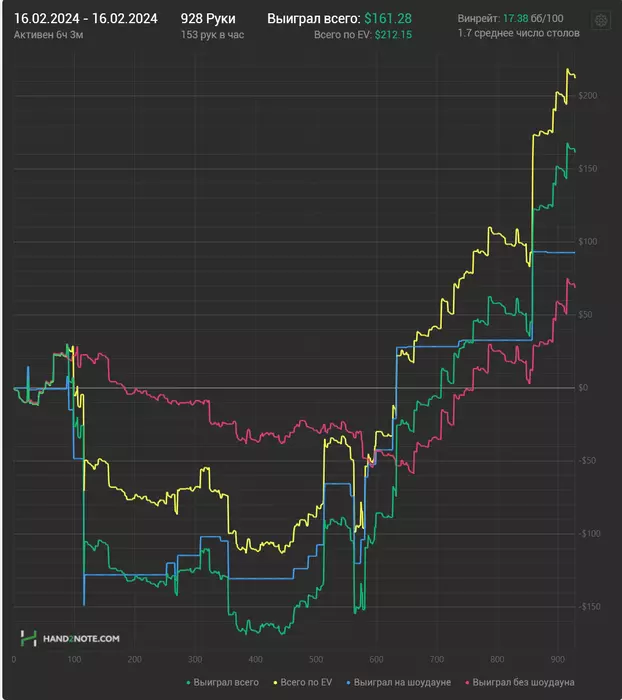This screenshot has width=622, height=700.
Task: Click the Hand2Note logo icon
Action: (x=29, y=638)
